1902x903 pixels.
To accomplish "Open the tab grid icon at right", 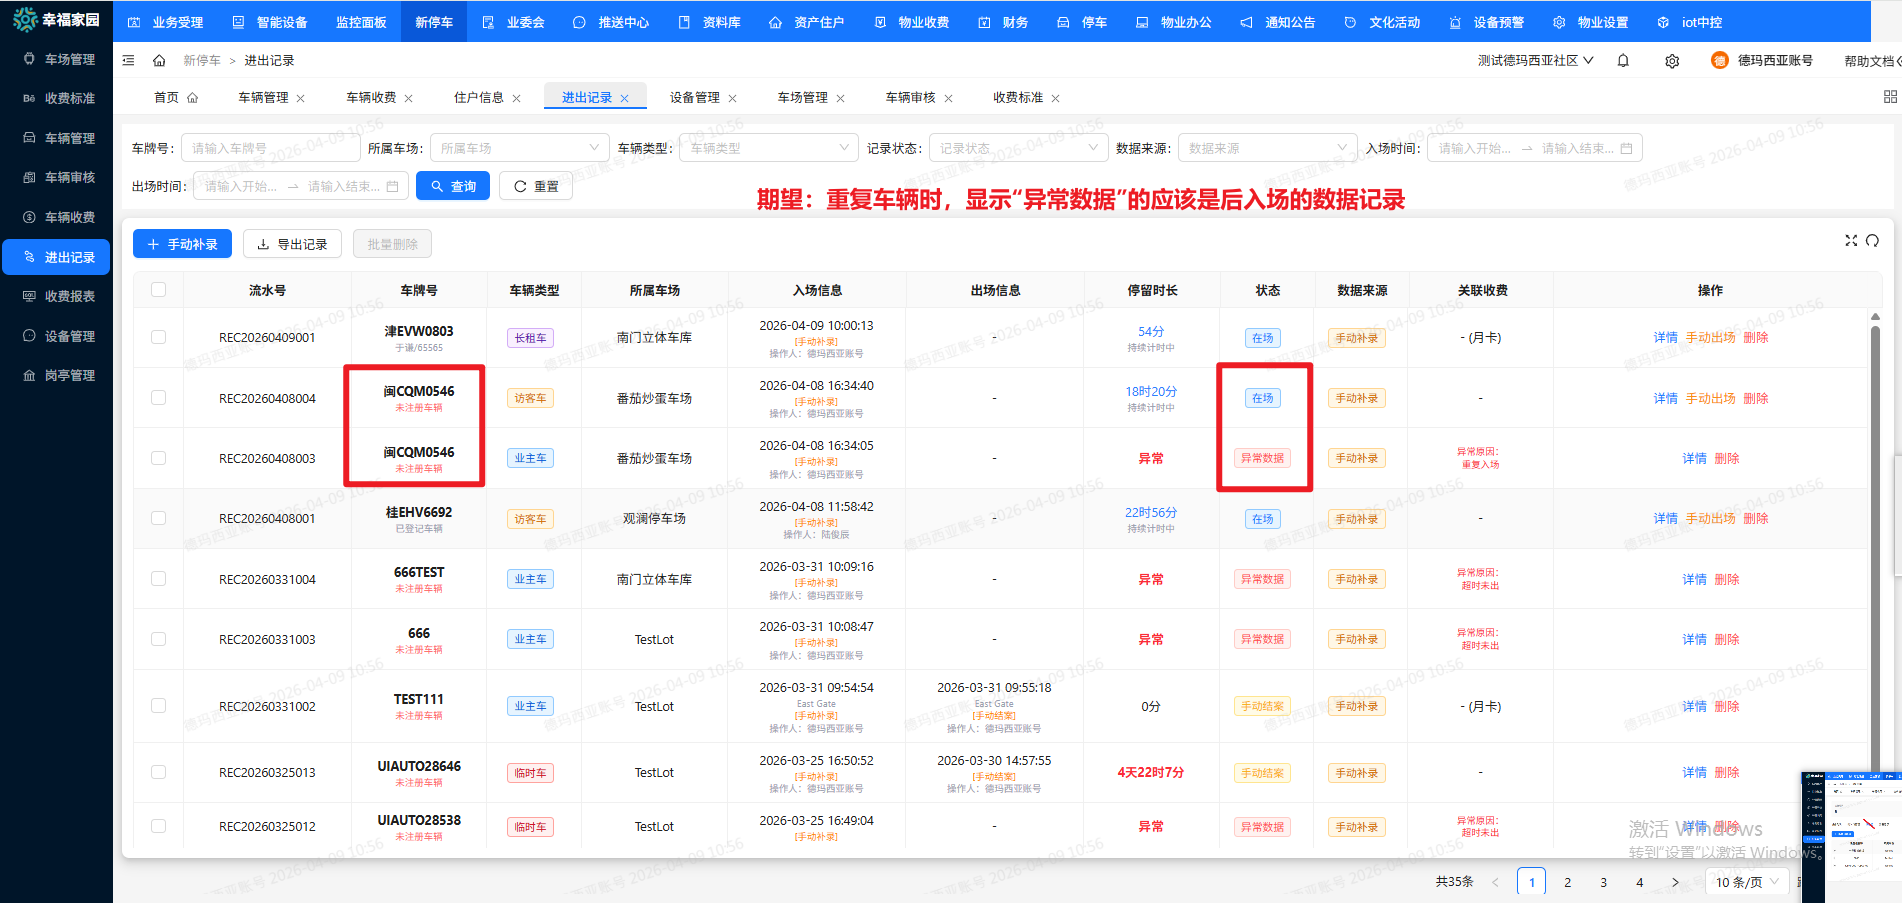I will pyautogui.click(x=1889, y=97).
